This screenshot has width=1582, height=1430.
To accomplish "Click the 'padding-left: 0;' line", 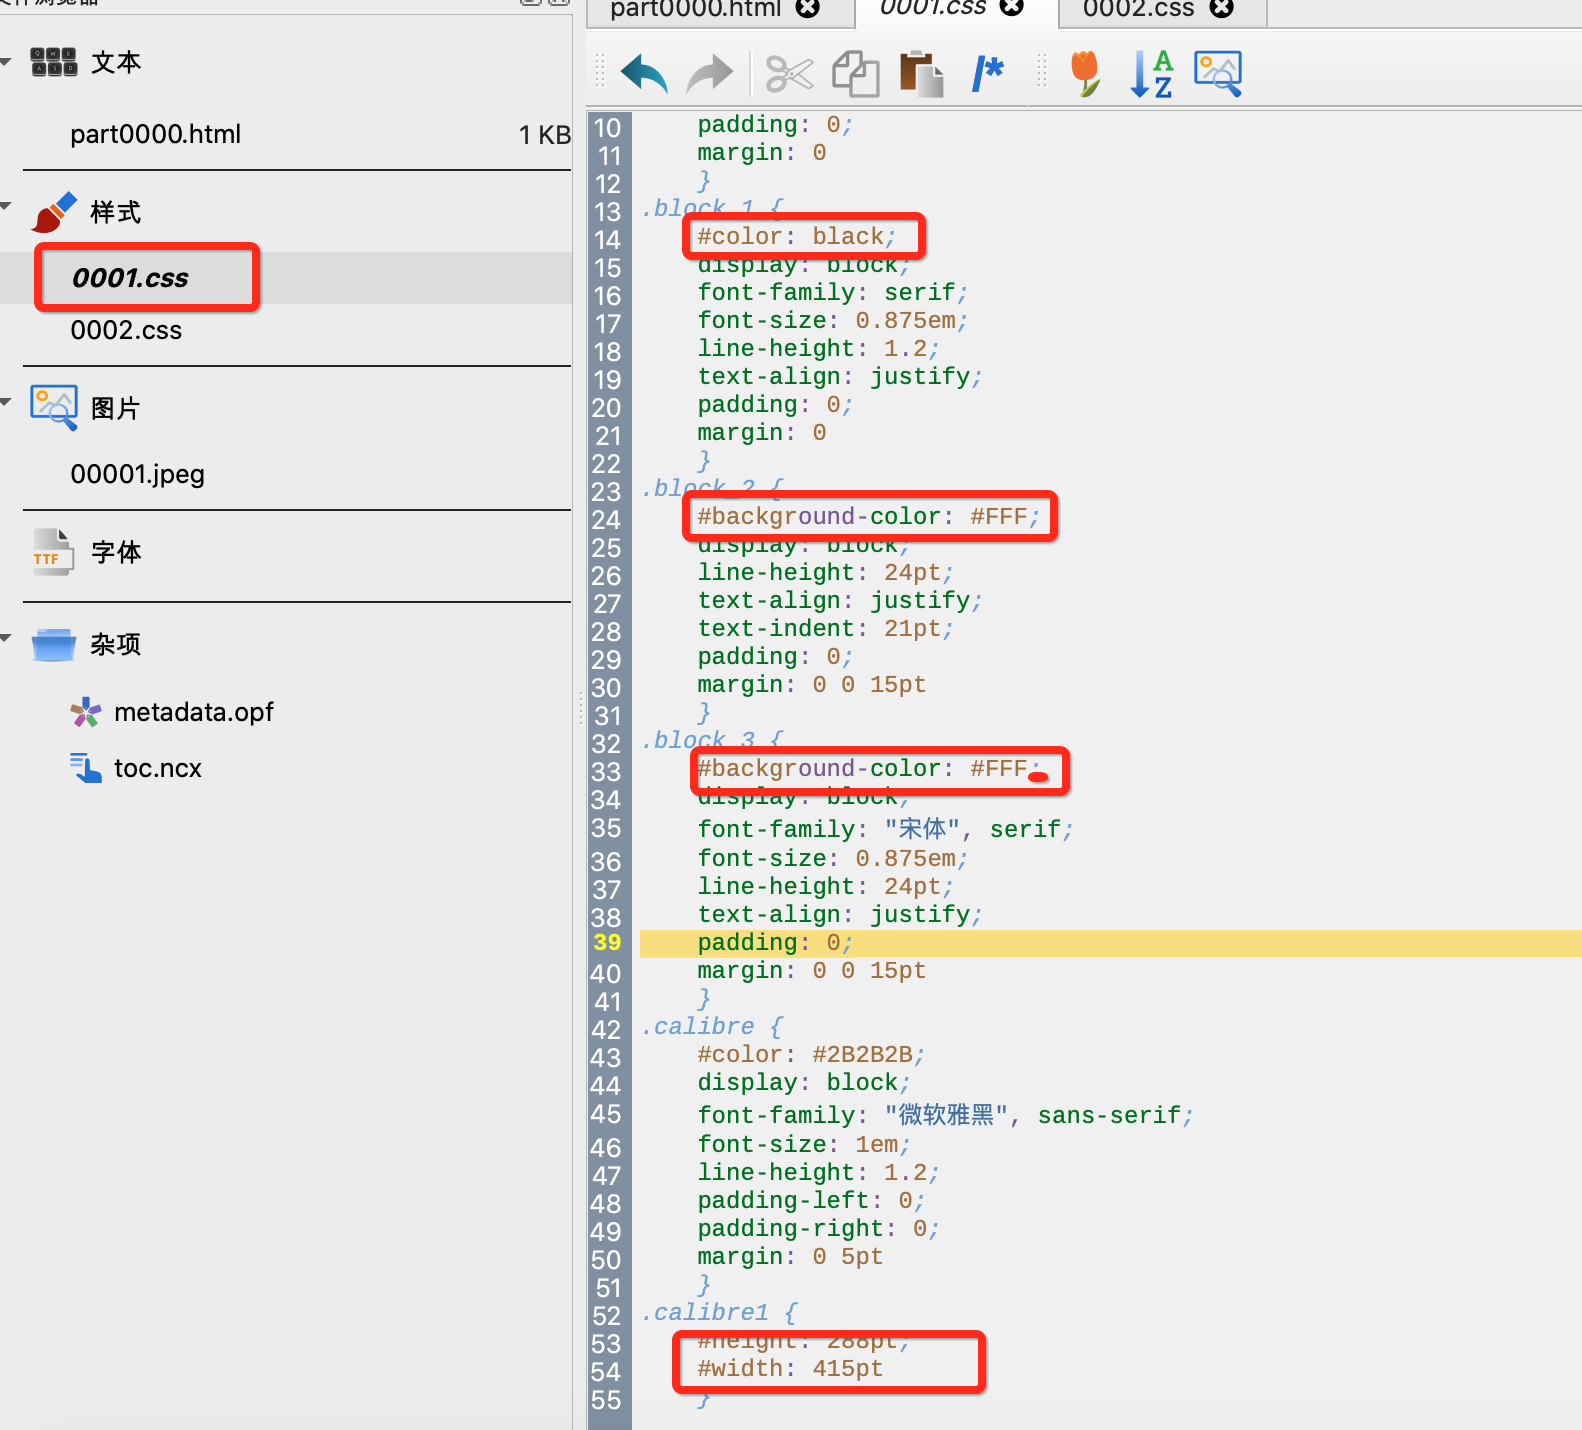I will tap(811, 1200).
